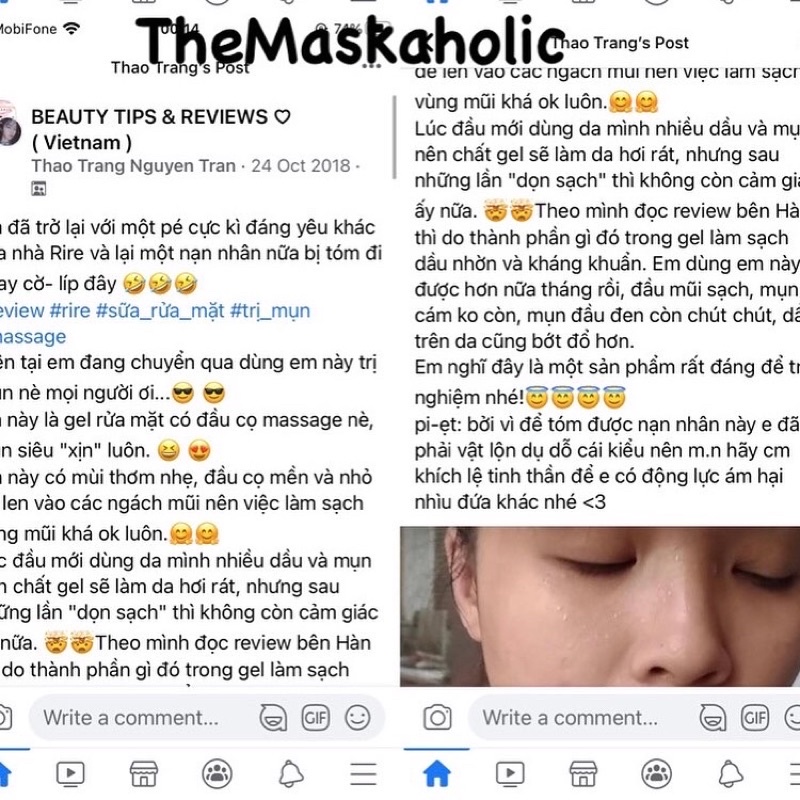Open the hamburger menu on left screen

363,774
